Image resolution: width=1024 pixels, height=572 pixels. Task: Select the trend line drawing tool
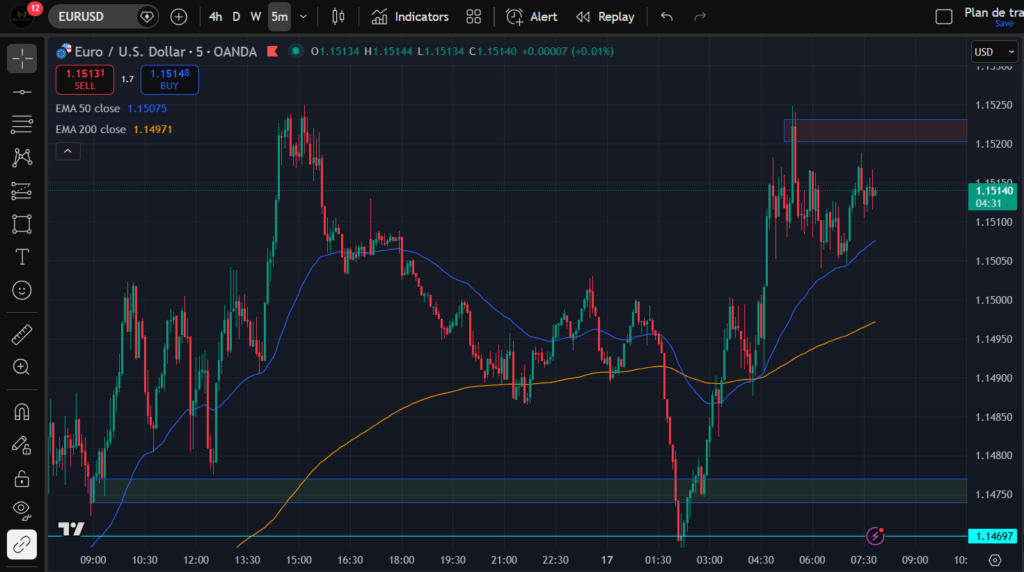point(22,92)
